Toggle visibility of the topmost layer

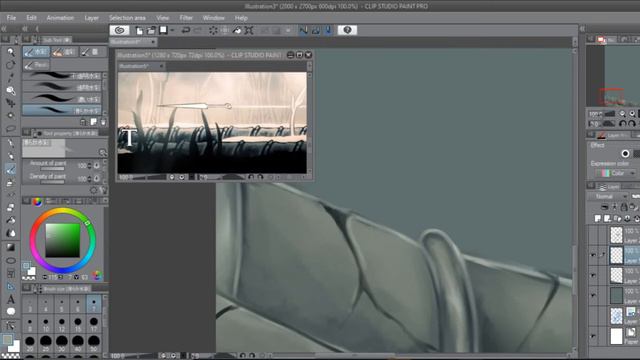pos(593,235)
